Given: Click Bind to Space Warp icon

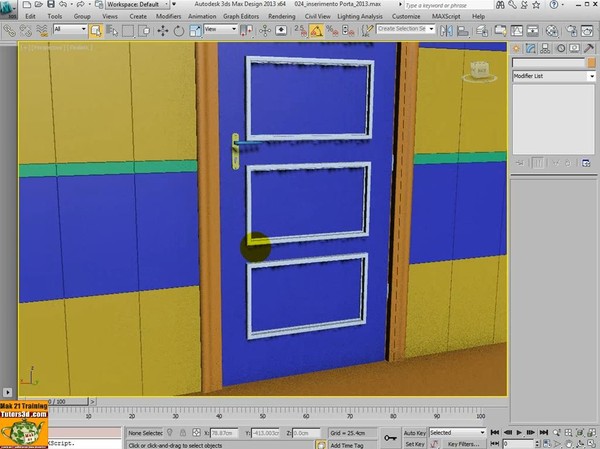Looking at the screenshot, I should coord(42,31).
